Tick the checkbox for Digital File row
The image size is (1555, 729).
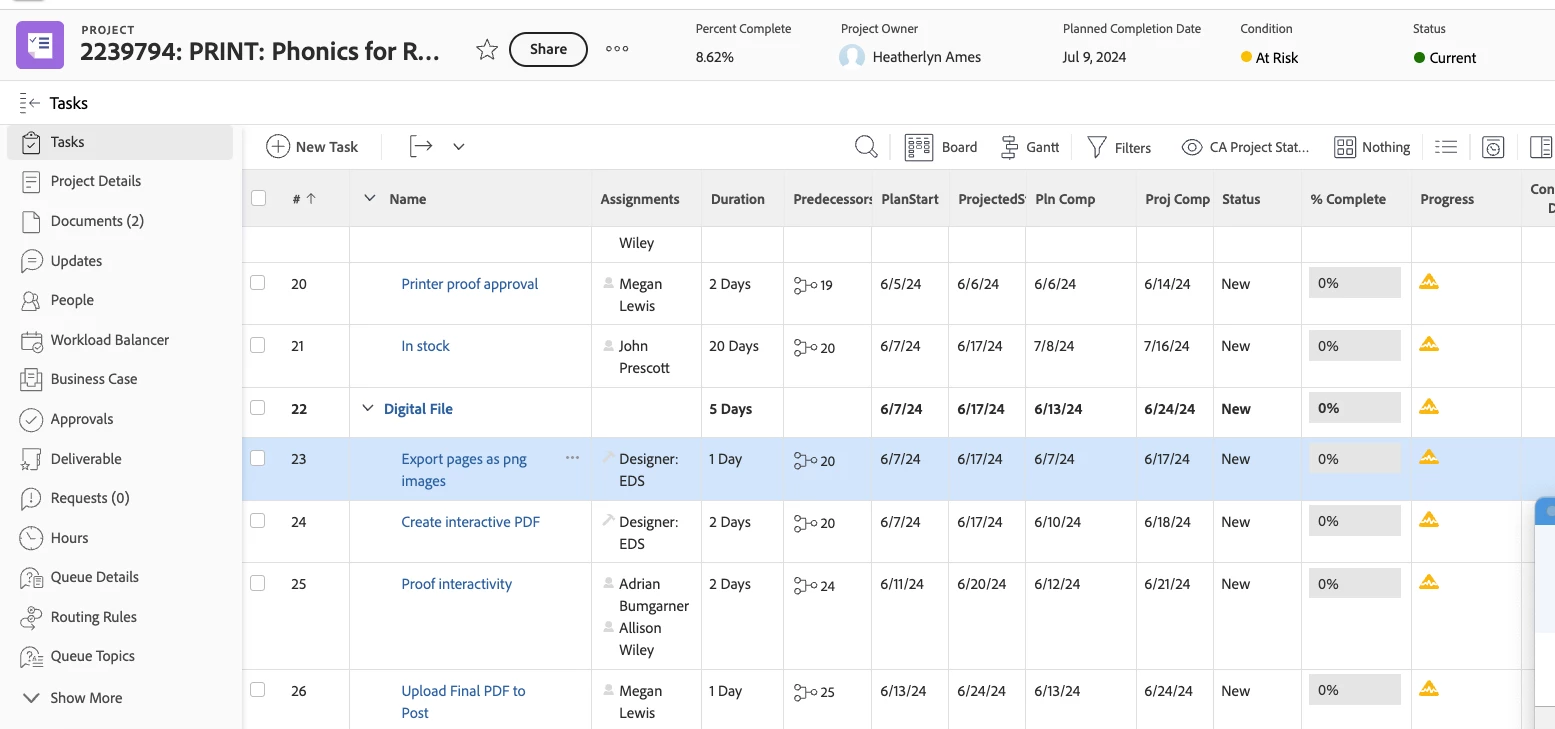click(258, 408)
